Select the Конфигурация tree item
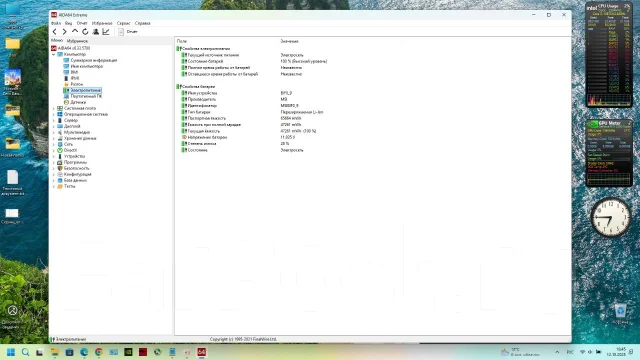Viewport: 640px width, 360px height. 78,174
